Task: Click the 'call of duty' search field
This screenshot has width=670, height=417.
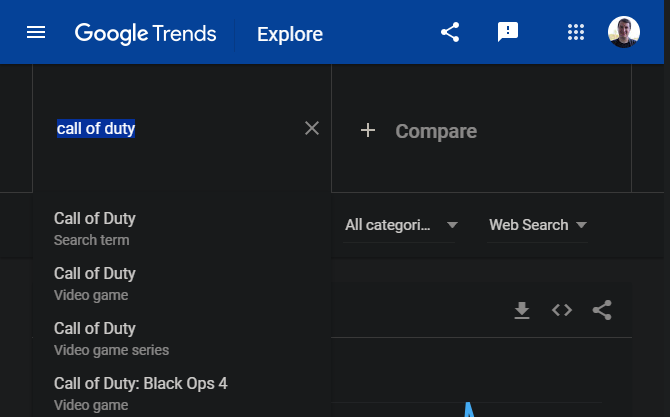Action: click(x=177, y=128)
